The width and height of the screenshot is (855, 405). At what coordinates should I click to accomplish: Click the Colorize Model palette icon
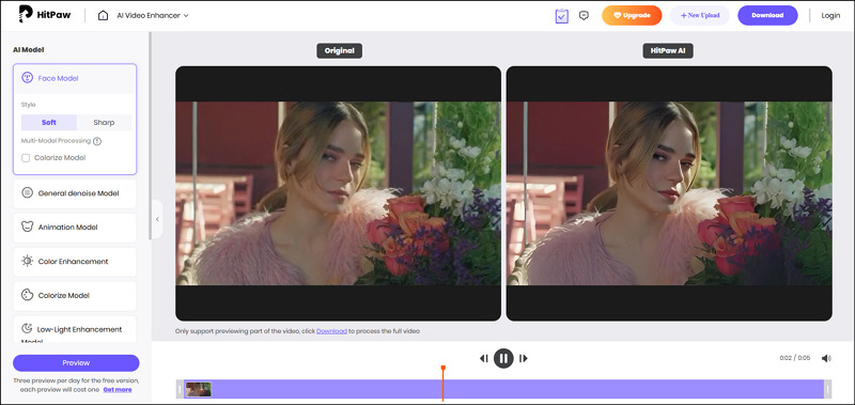click(x=27, y=295)
